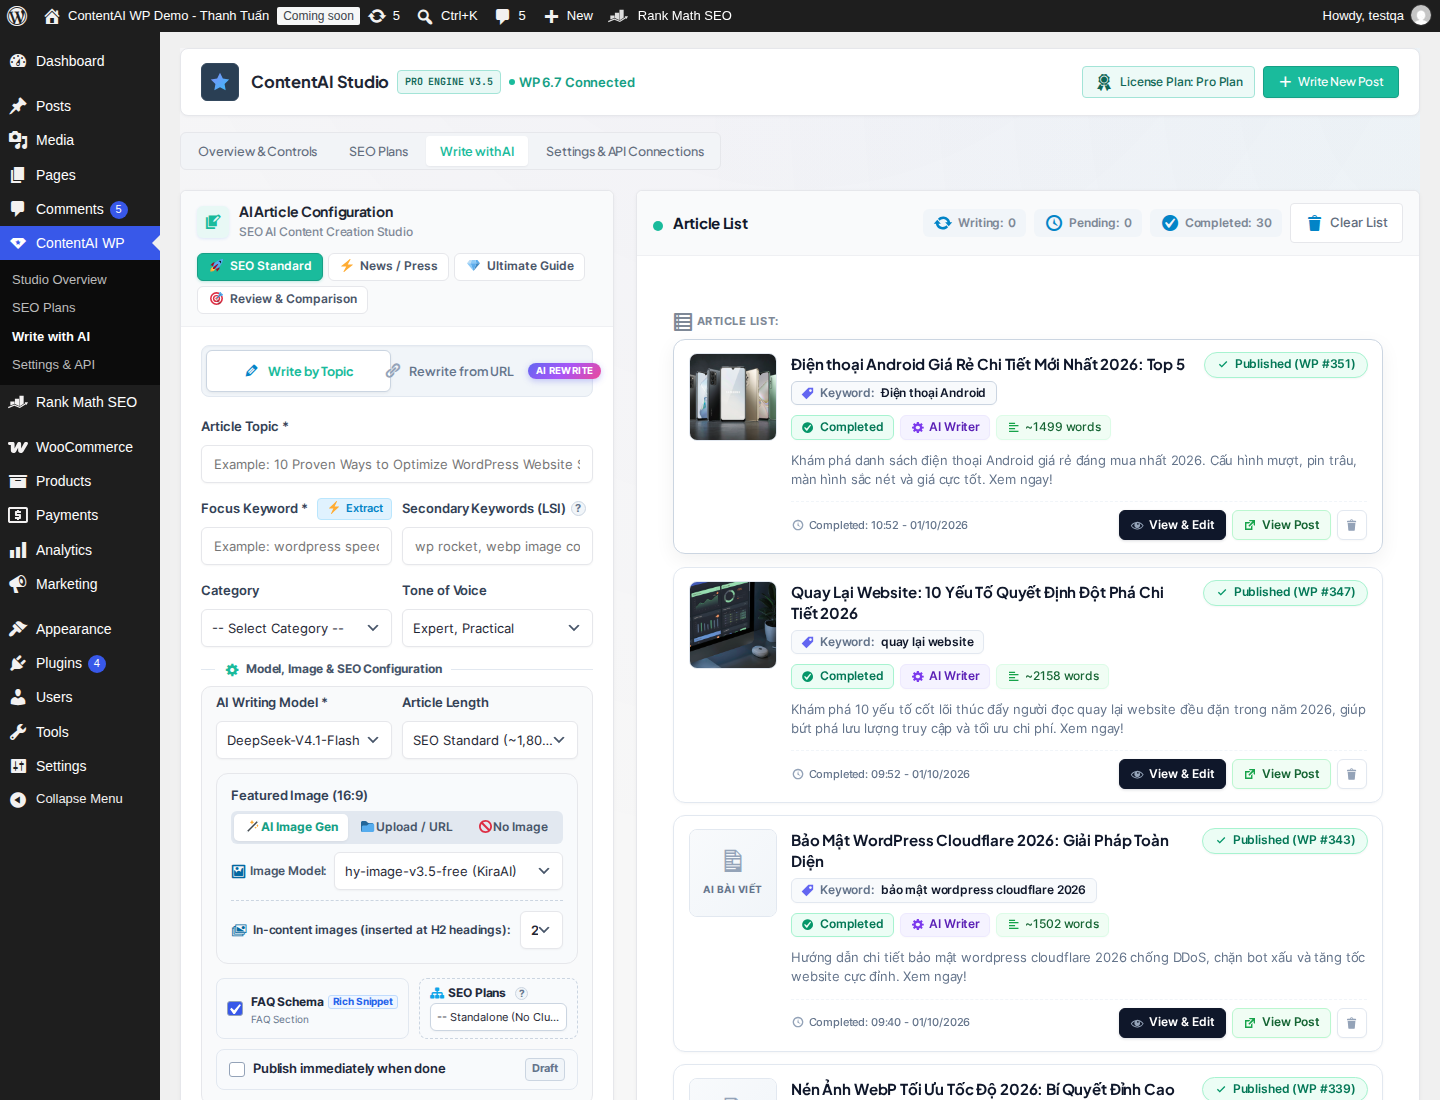Open the Image Model dropdown
The image size is (1440, 1100).
pyautogui.click(x=448, y=871)
